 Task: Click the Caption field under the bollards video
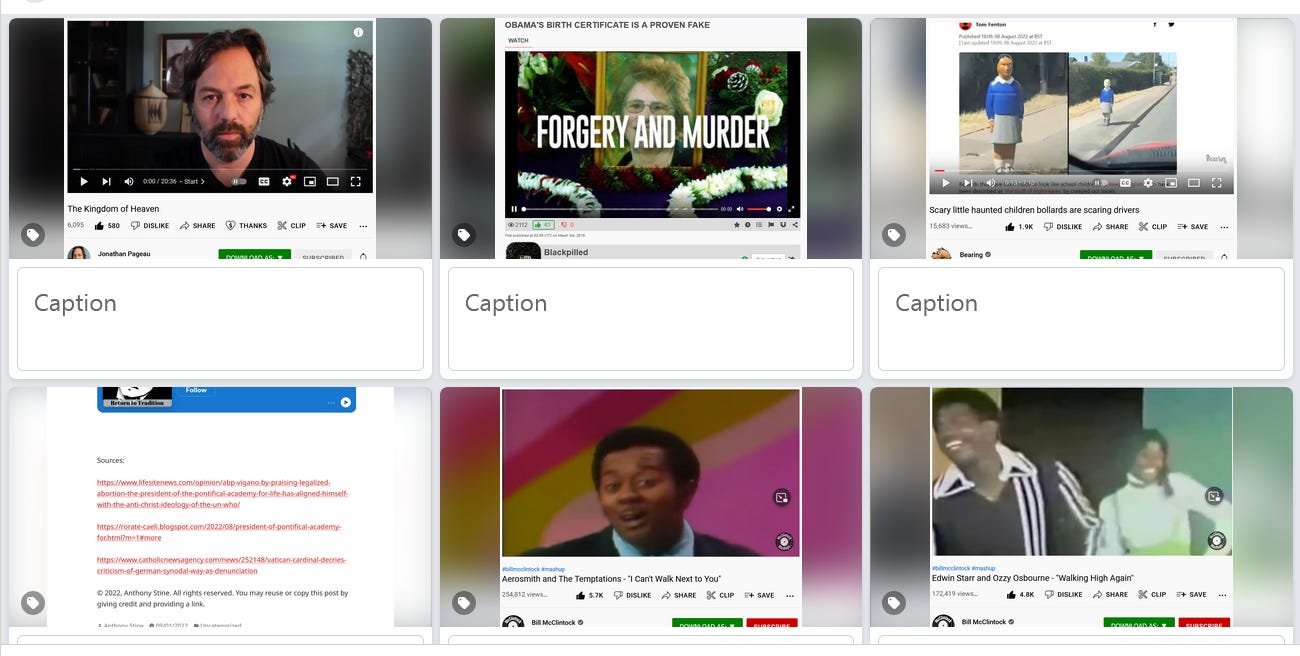tap(1081, 319)
